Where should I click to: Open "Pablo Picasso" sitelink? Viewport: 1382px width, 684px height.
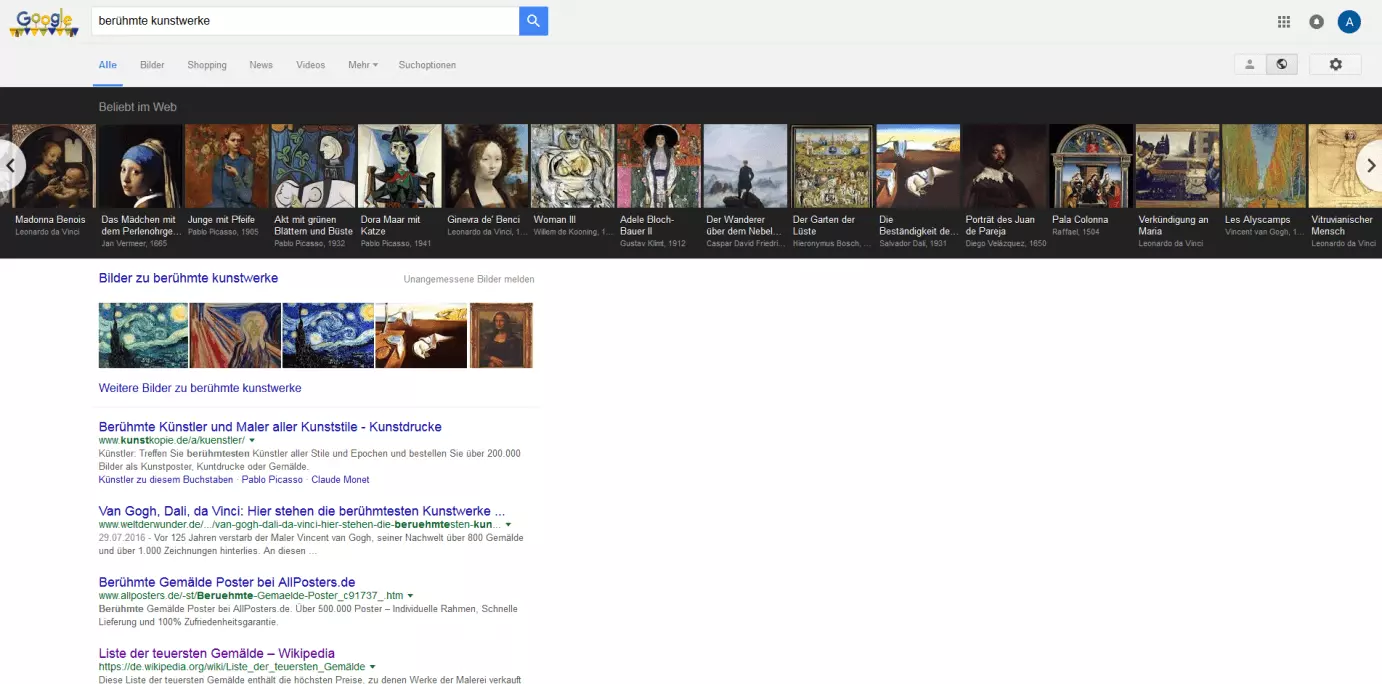pos(272,480)
